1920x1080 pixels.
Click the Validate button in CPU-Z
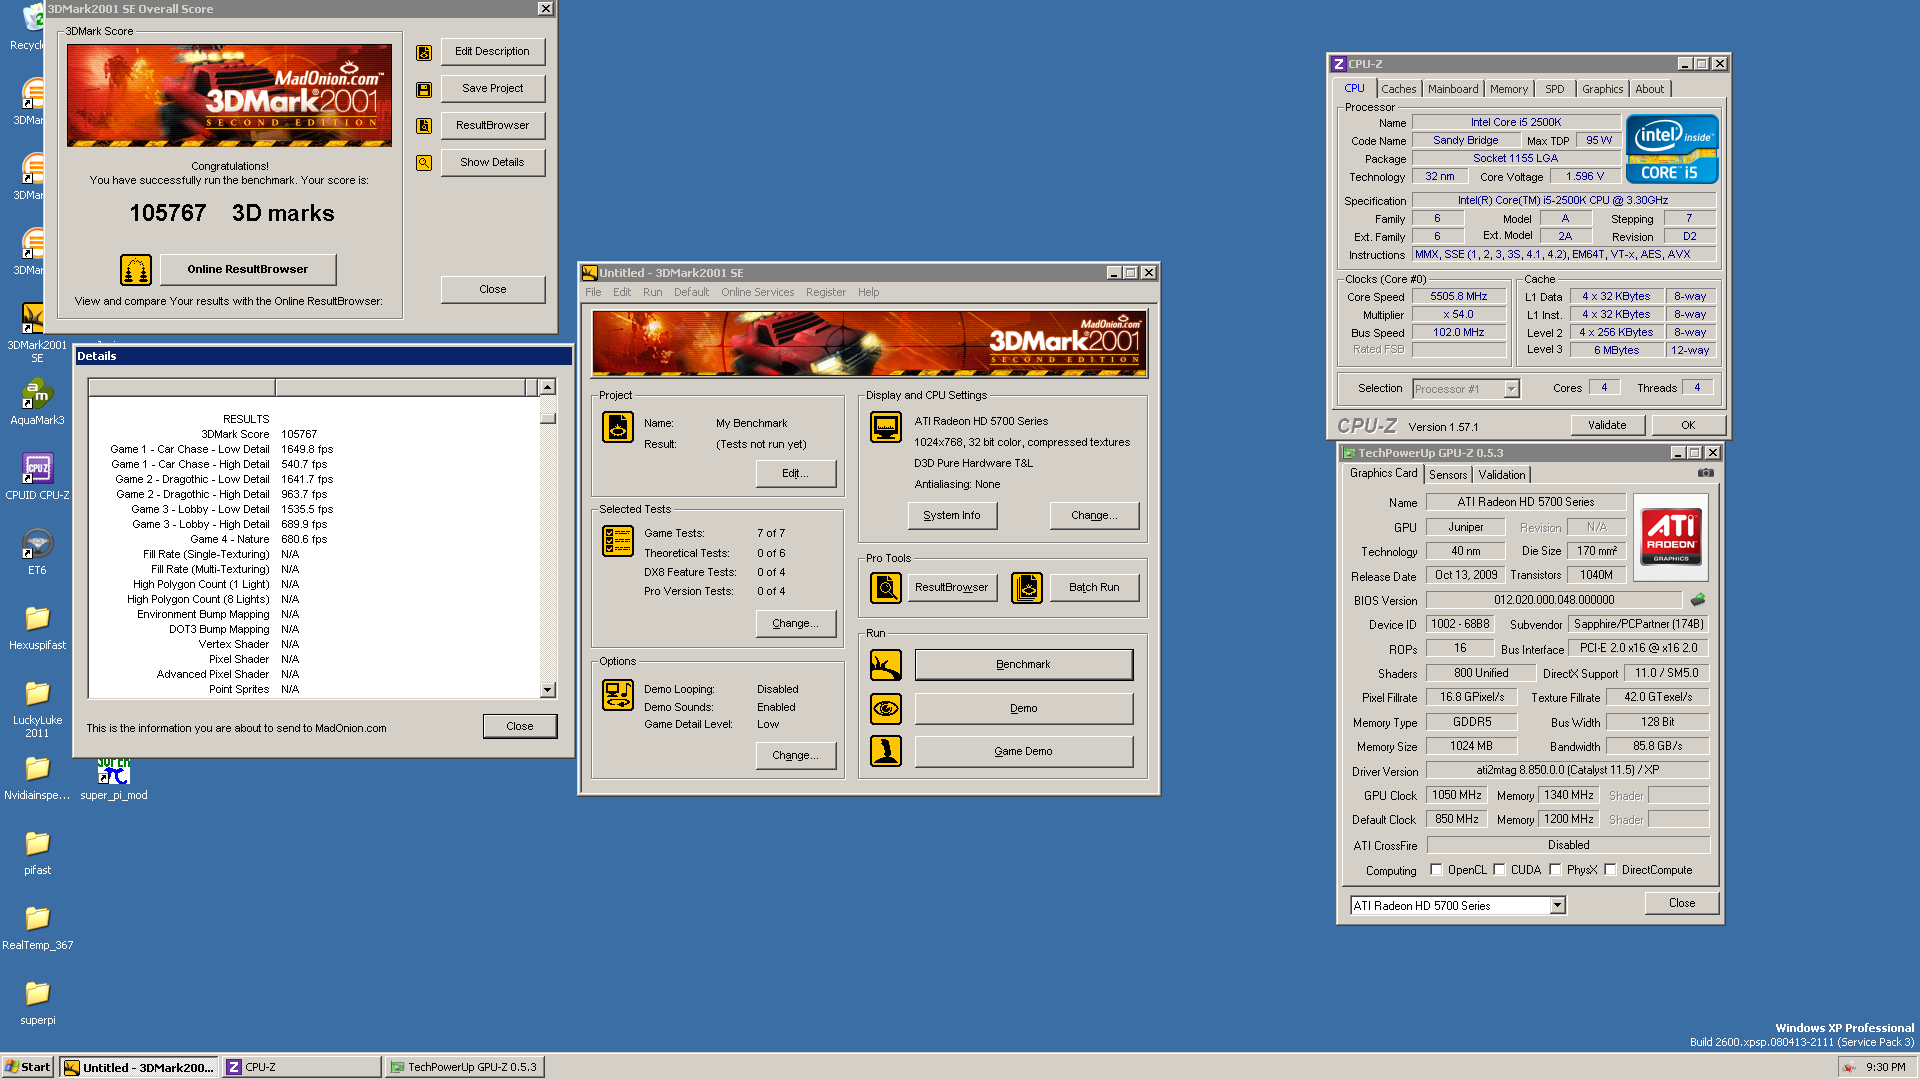coord(1607,425)
